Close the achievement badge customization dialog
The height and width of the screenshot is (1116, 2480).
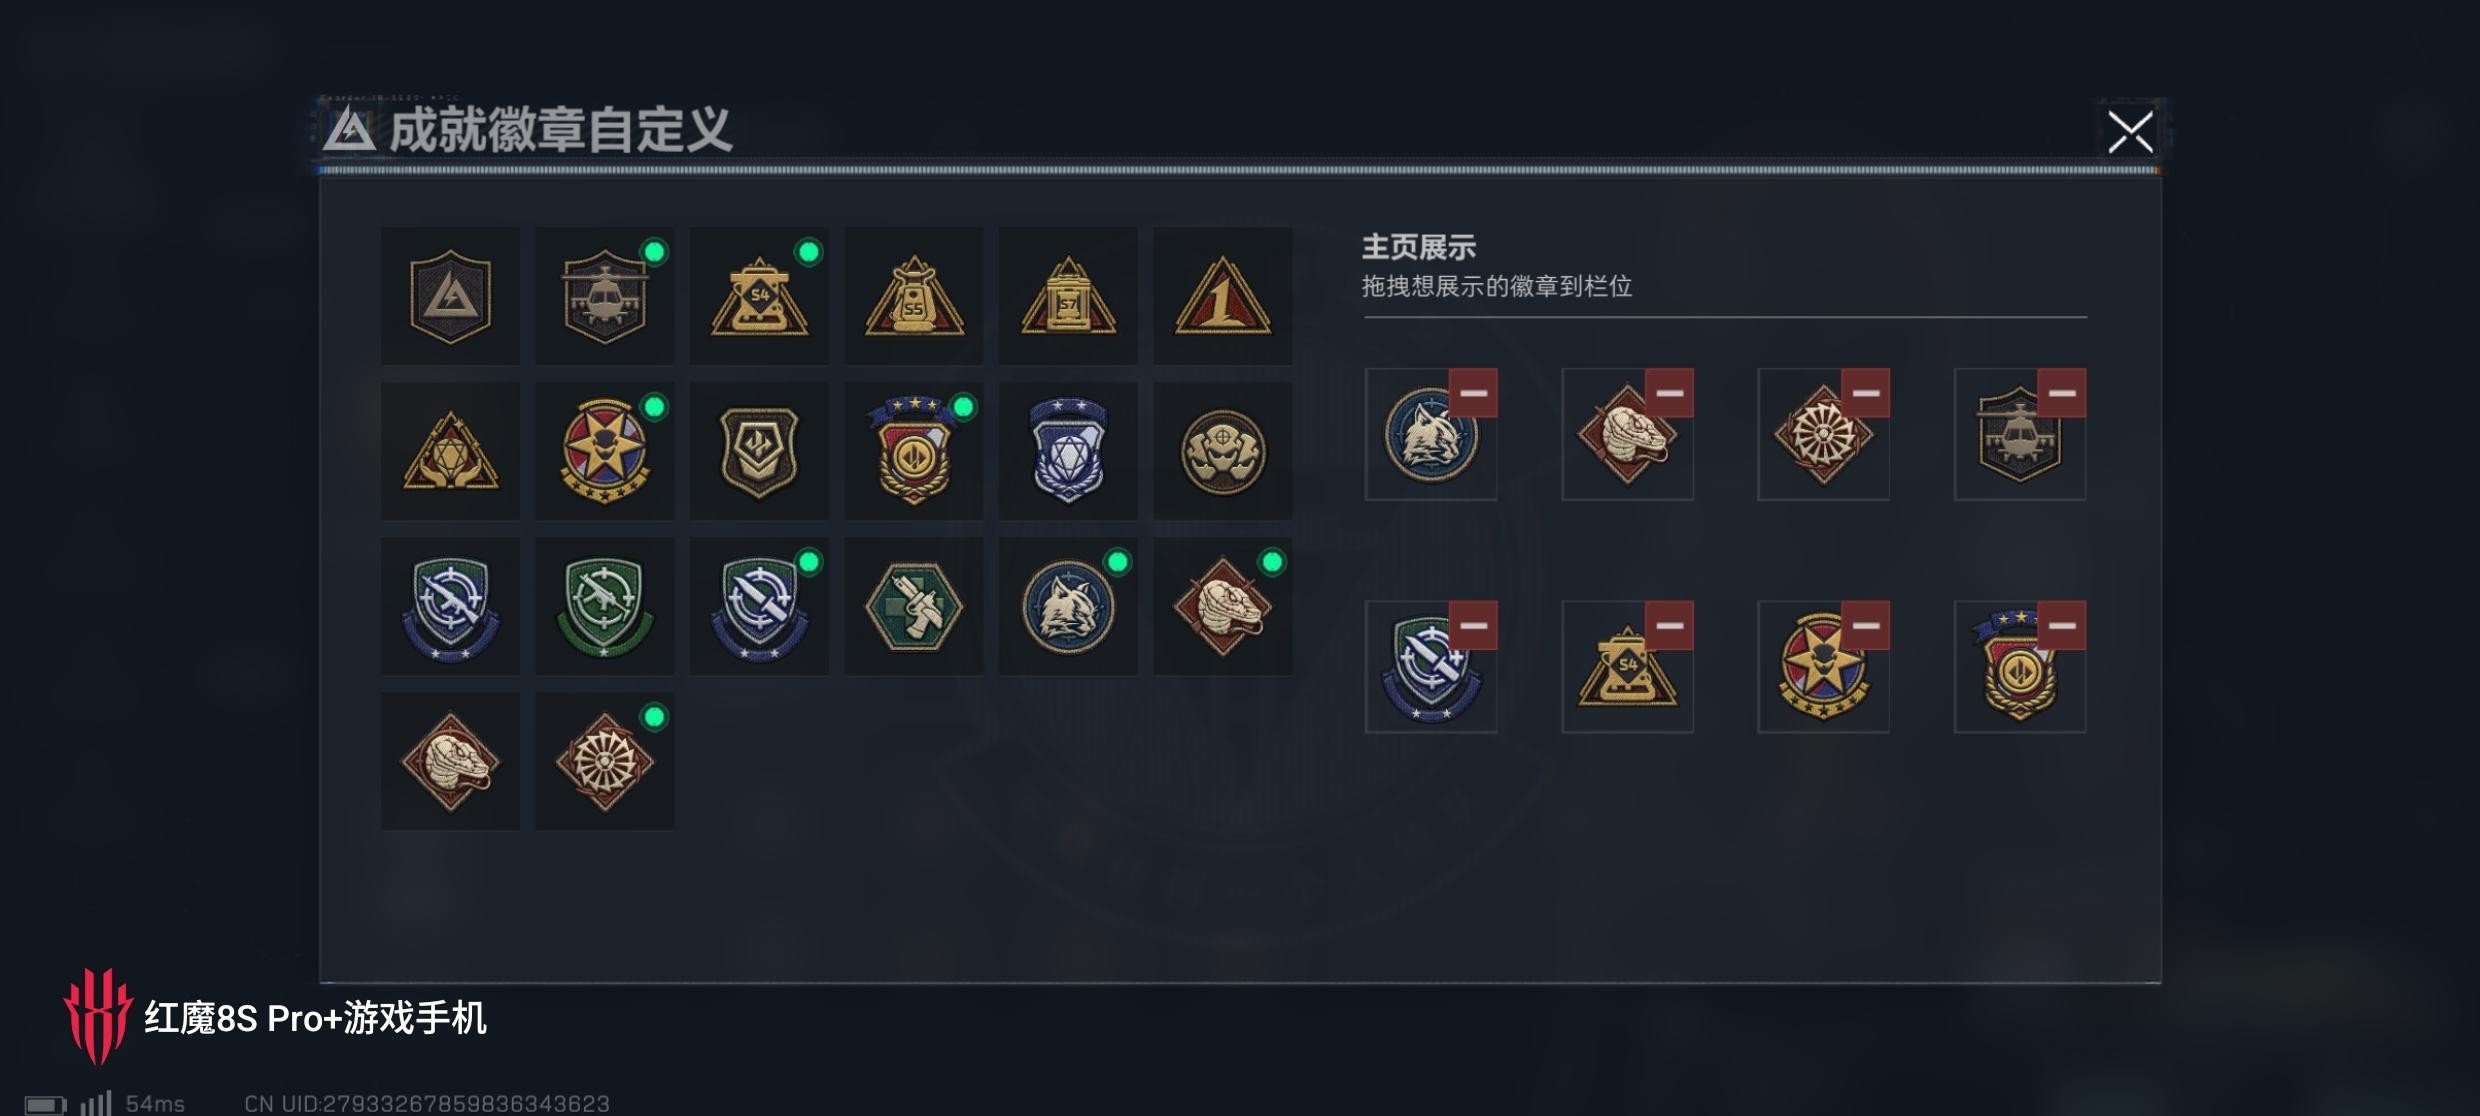tap(2130, 132)
